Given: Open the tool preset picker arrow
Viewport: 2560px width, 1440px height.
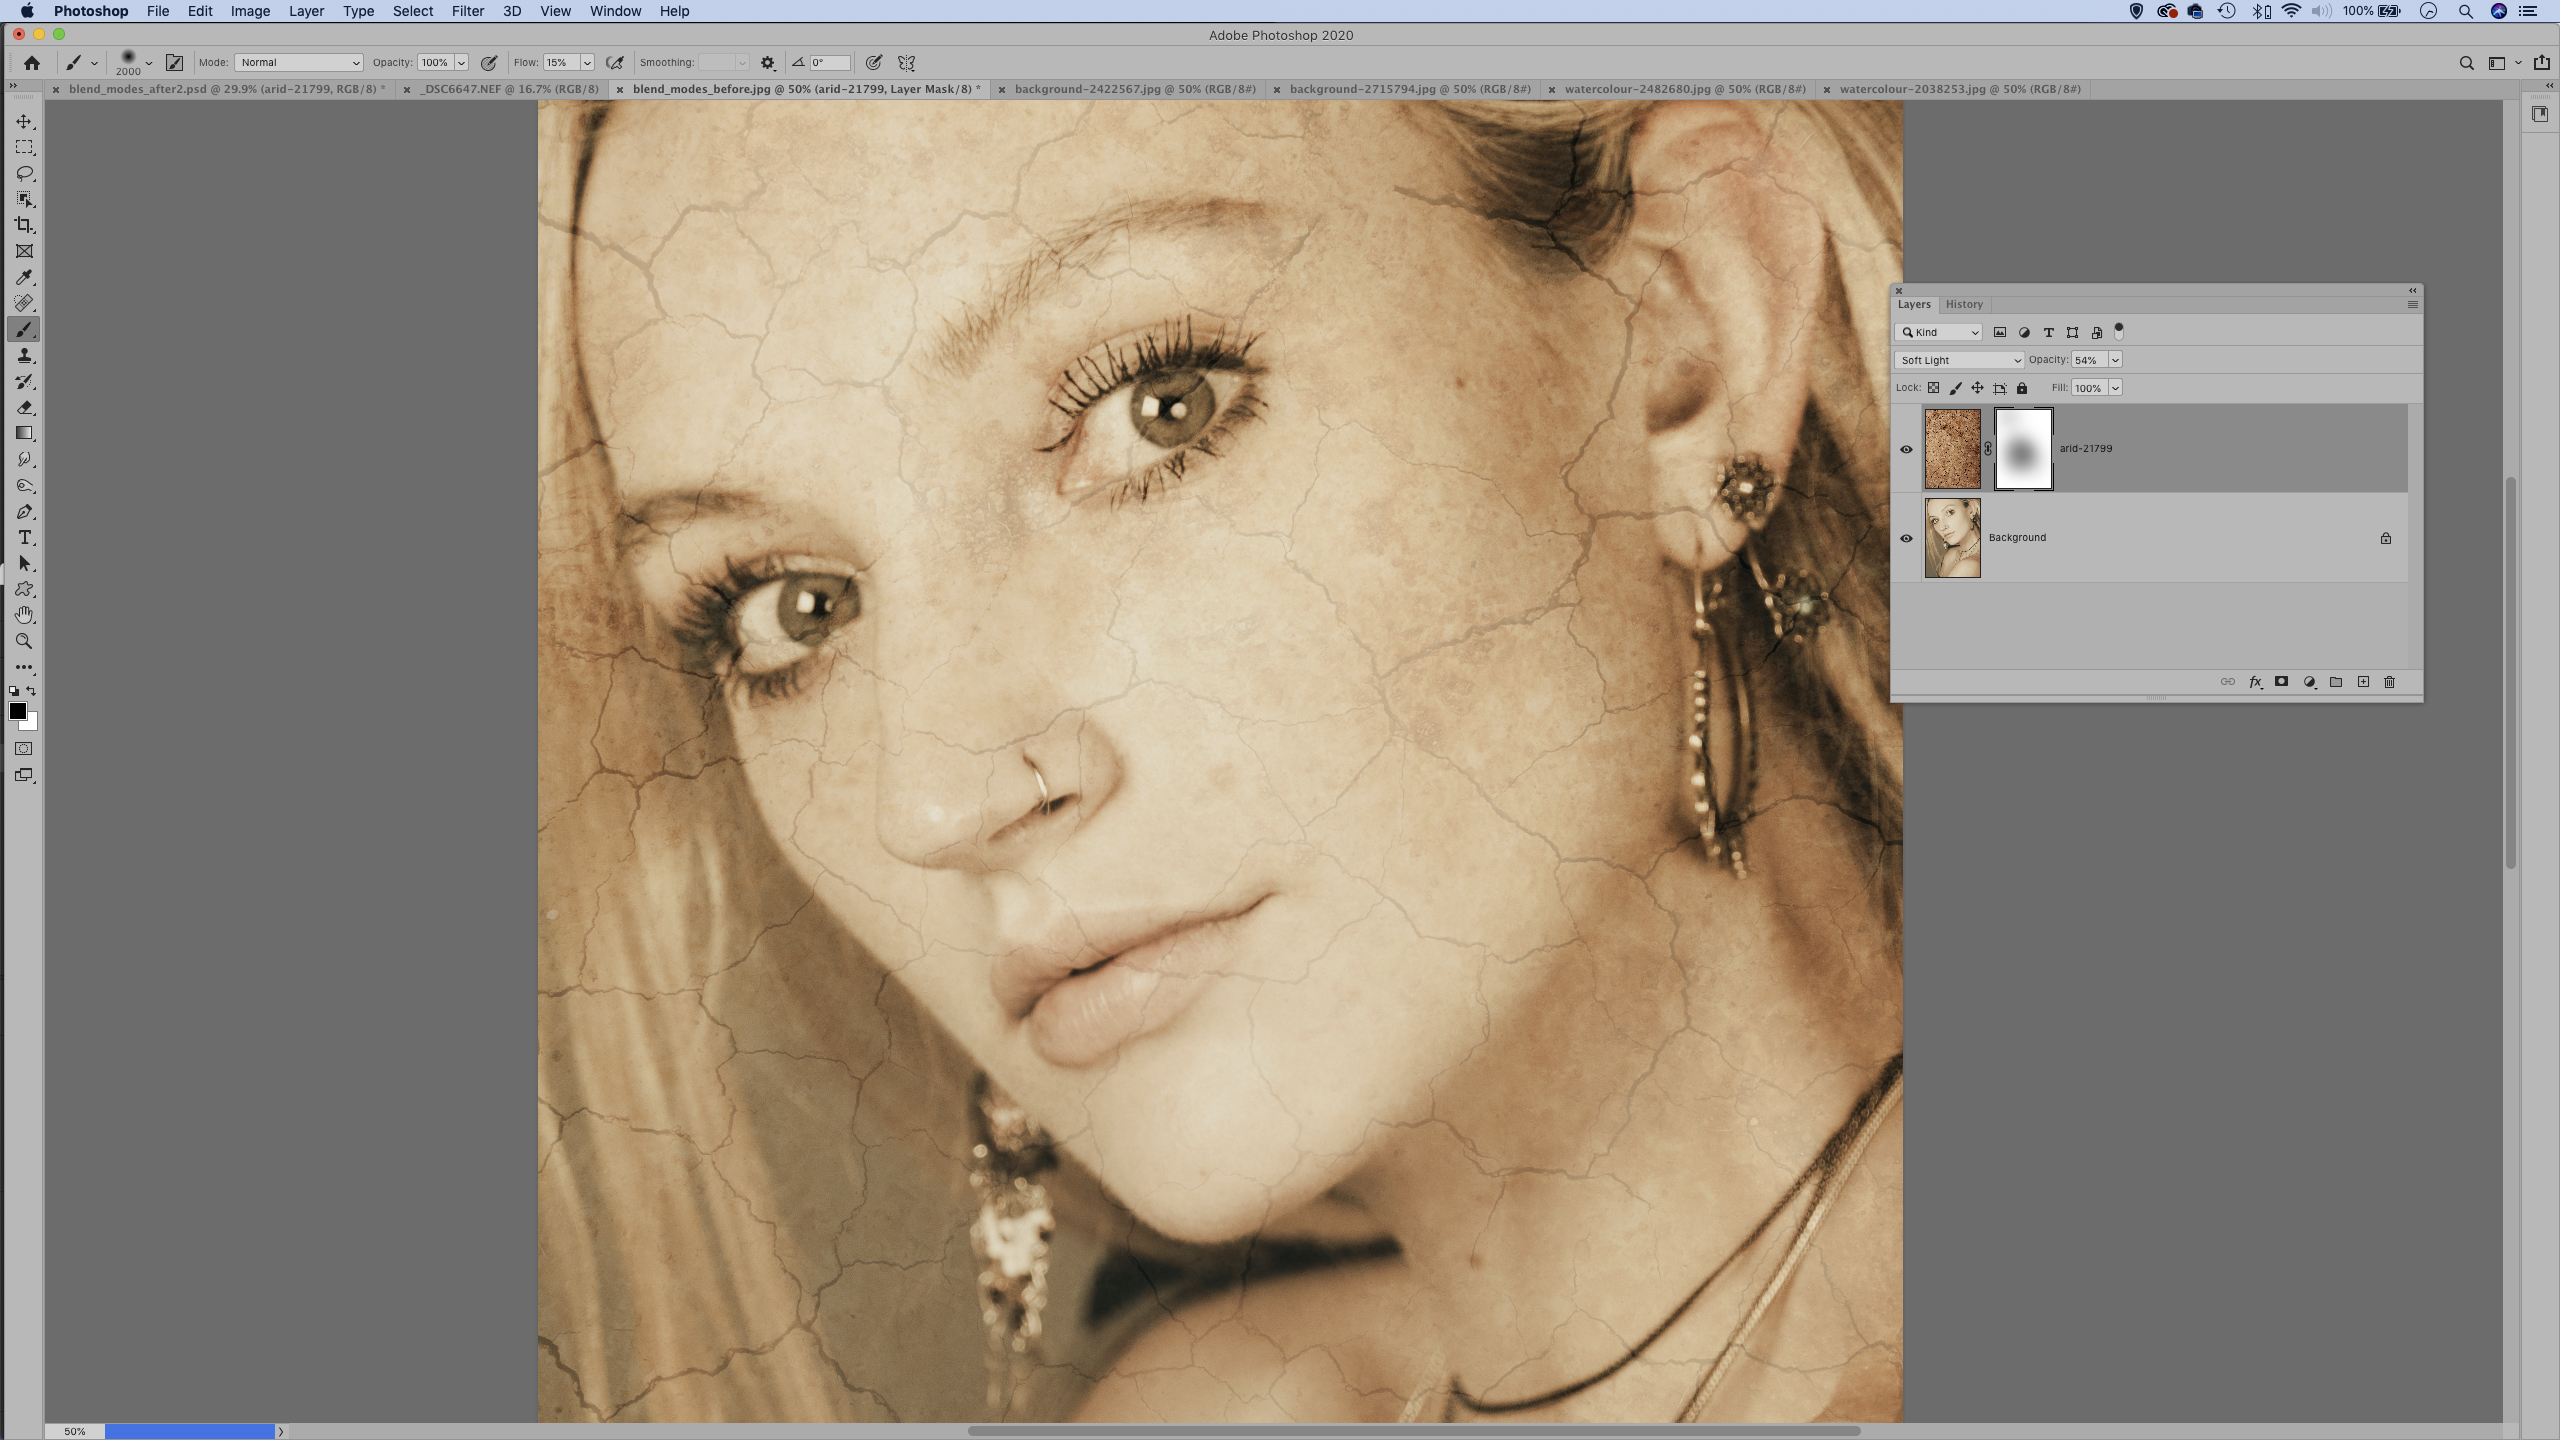Looking at the screenshot, I should click(x=94, y=63).
